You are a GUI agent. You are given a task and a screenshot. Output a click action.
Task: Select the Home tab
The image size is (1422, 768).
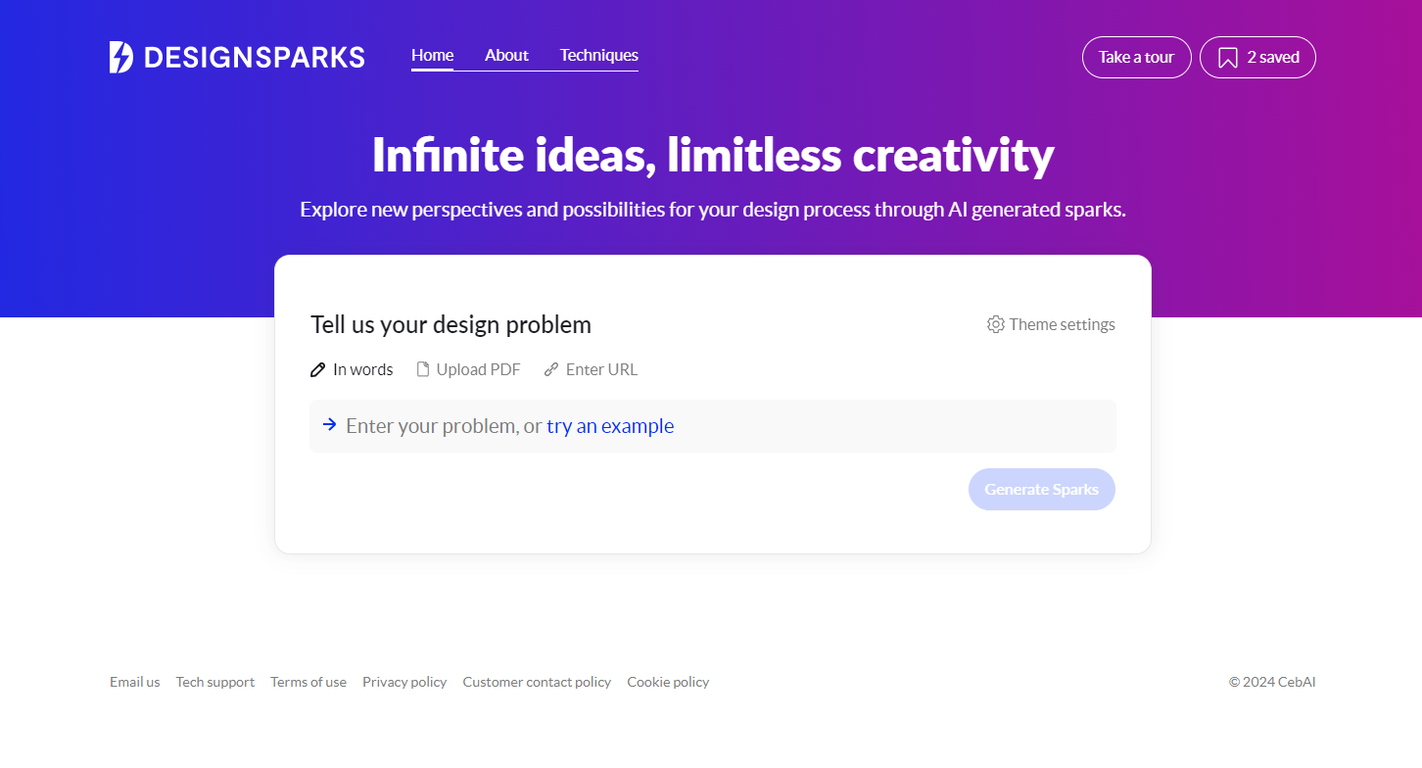tap(432, 55)
